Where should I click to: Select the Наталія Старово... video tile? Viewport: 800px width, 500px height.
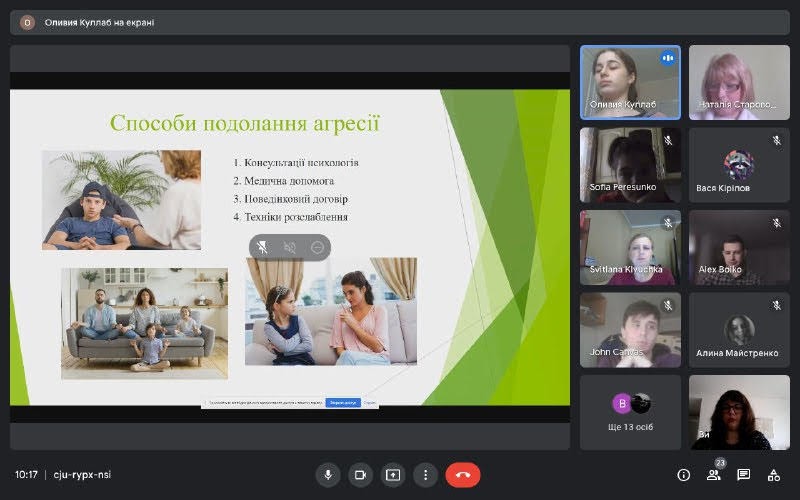click(x=739, y=83)
